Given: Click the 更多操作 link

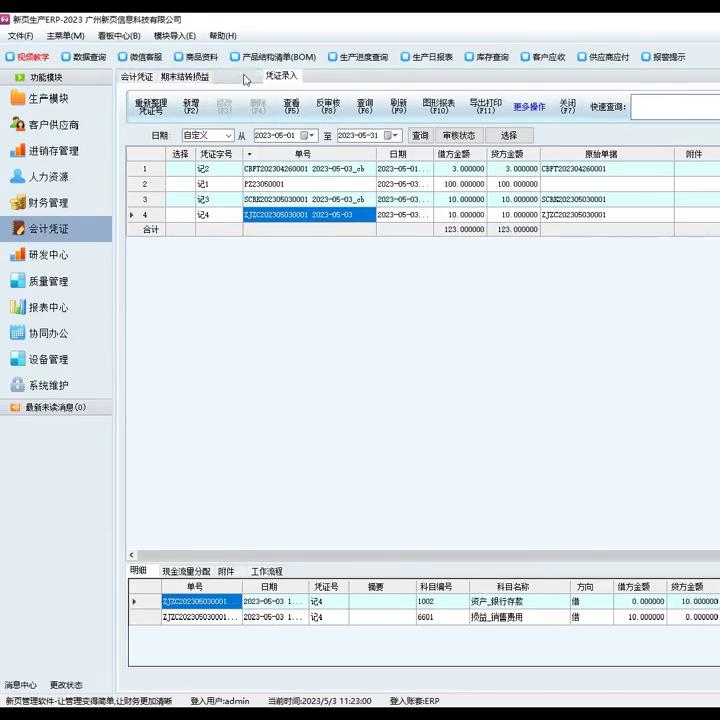Looking at the screenshot, I should point(529,107).
